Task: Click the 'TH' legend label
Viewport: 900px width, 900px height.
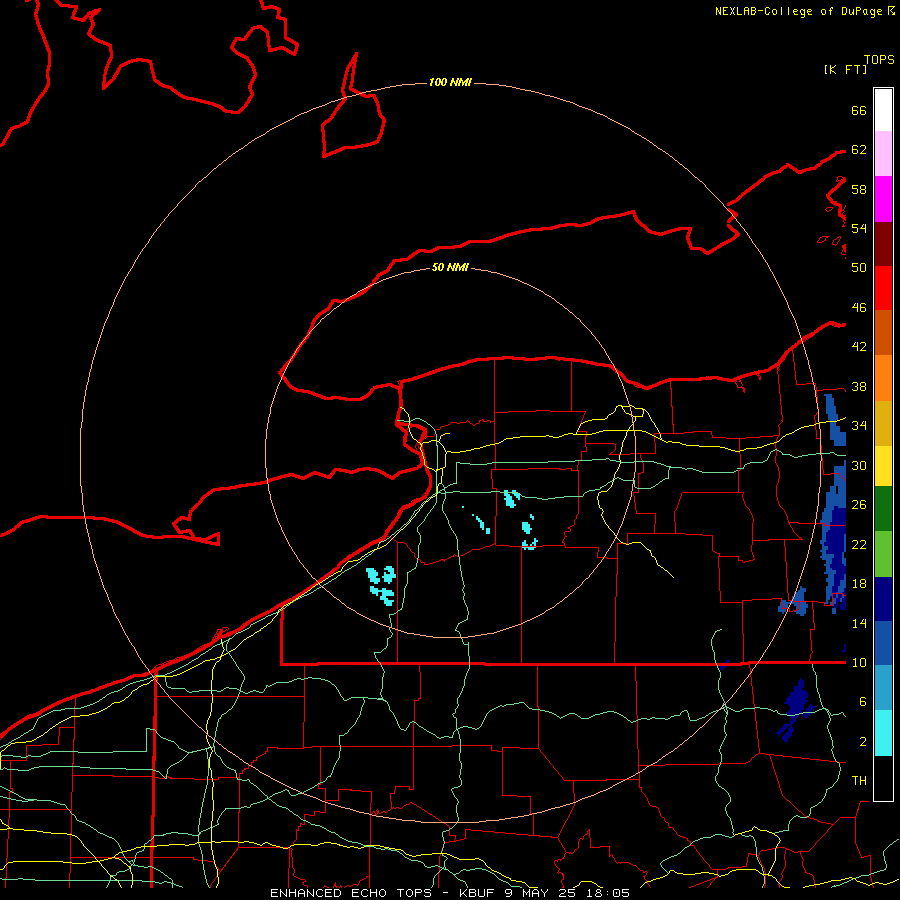Action: tap(859, 780)
